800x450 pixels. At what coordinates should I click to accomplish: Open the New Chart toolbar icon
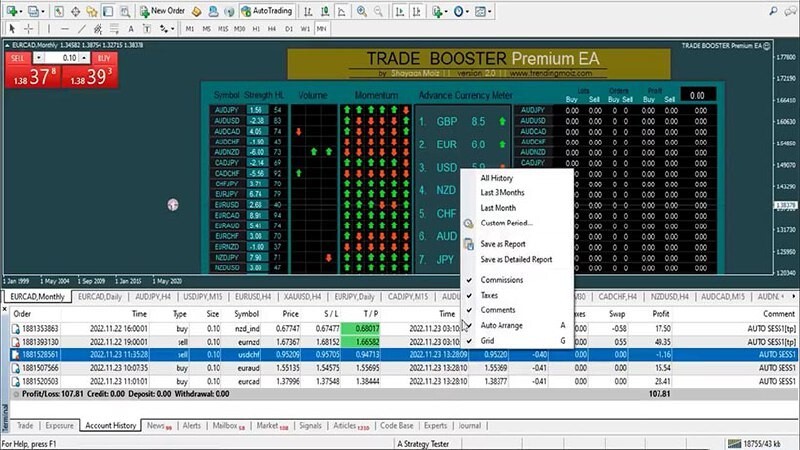click(x=11, y=11)
